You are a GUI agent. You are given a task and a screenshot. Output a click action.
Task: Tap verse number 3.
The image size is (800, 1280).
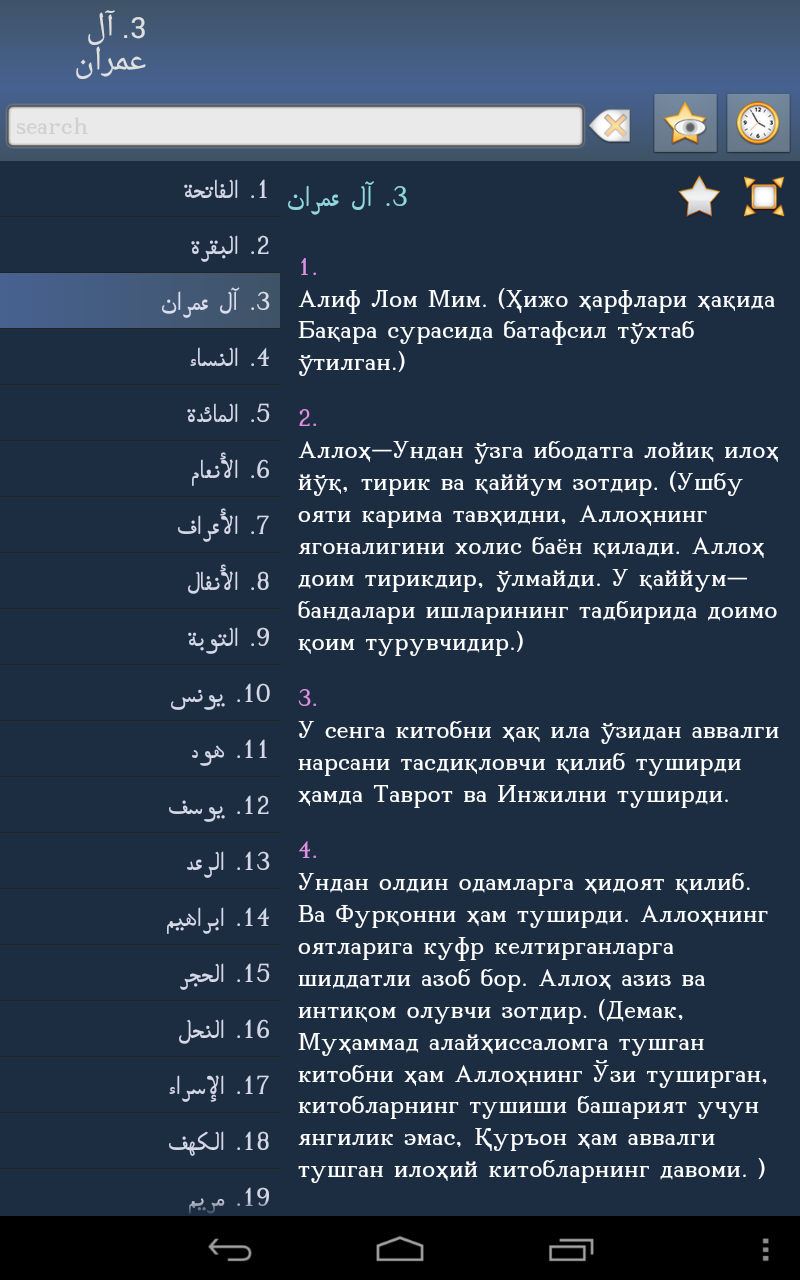(x=308, y=698)
